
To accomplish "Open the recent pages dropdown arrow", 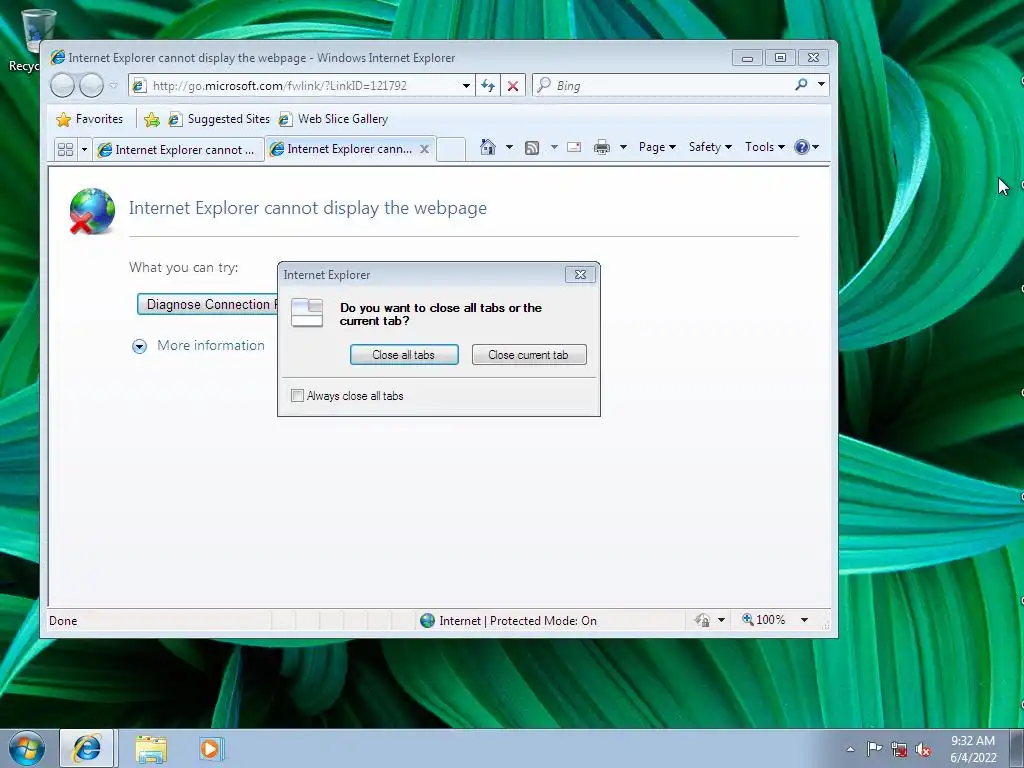I will [x=114, y=86].
